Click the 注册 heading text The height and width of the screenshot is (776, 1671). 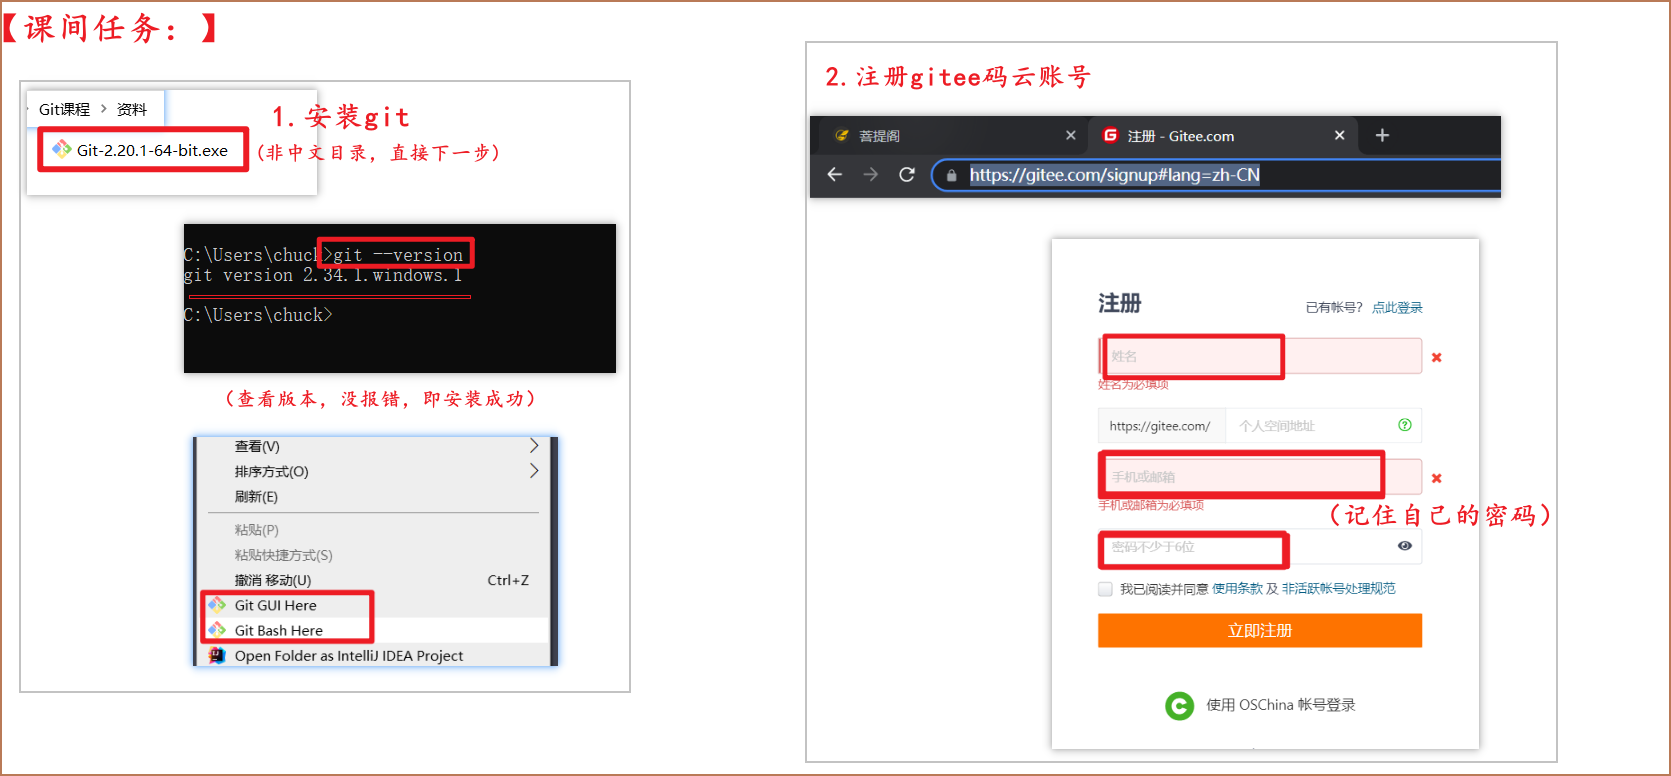(1119, 303)
